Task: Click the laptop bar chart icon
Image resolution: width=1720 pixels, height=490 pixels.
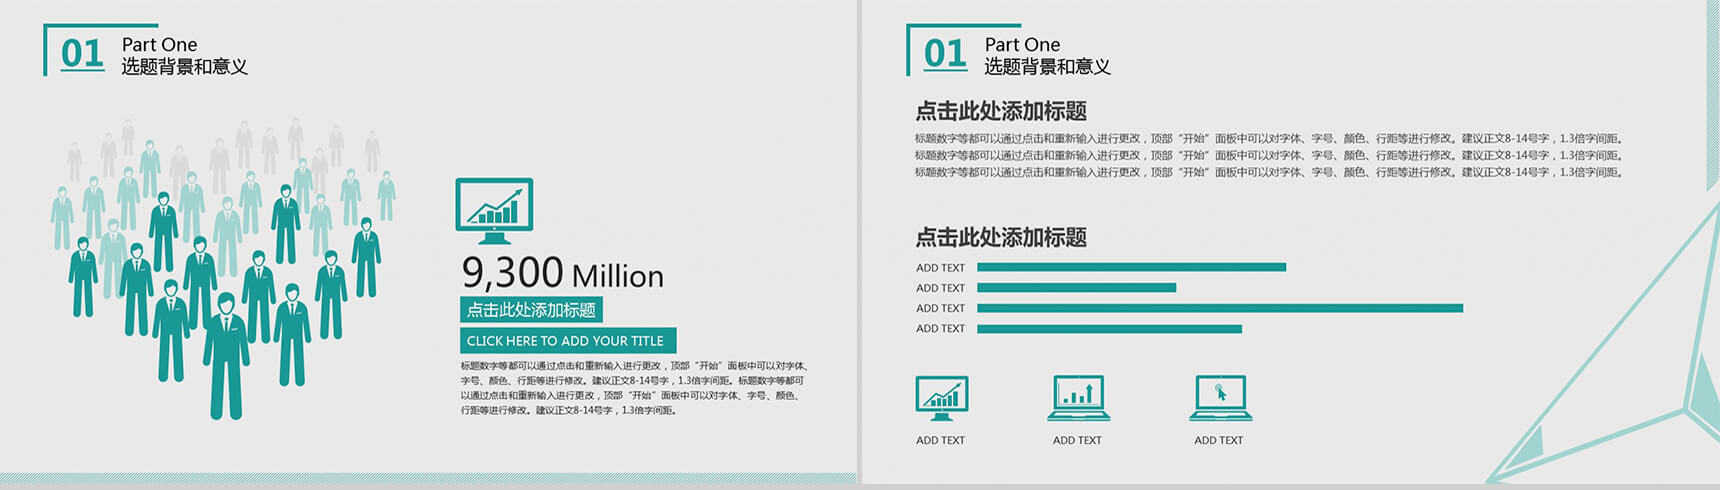Action: (1078, 398)
